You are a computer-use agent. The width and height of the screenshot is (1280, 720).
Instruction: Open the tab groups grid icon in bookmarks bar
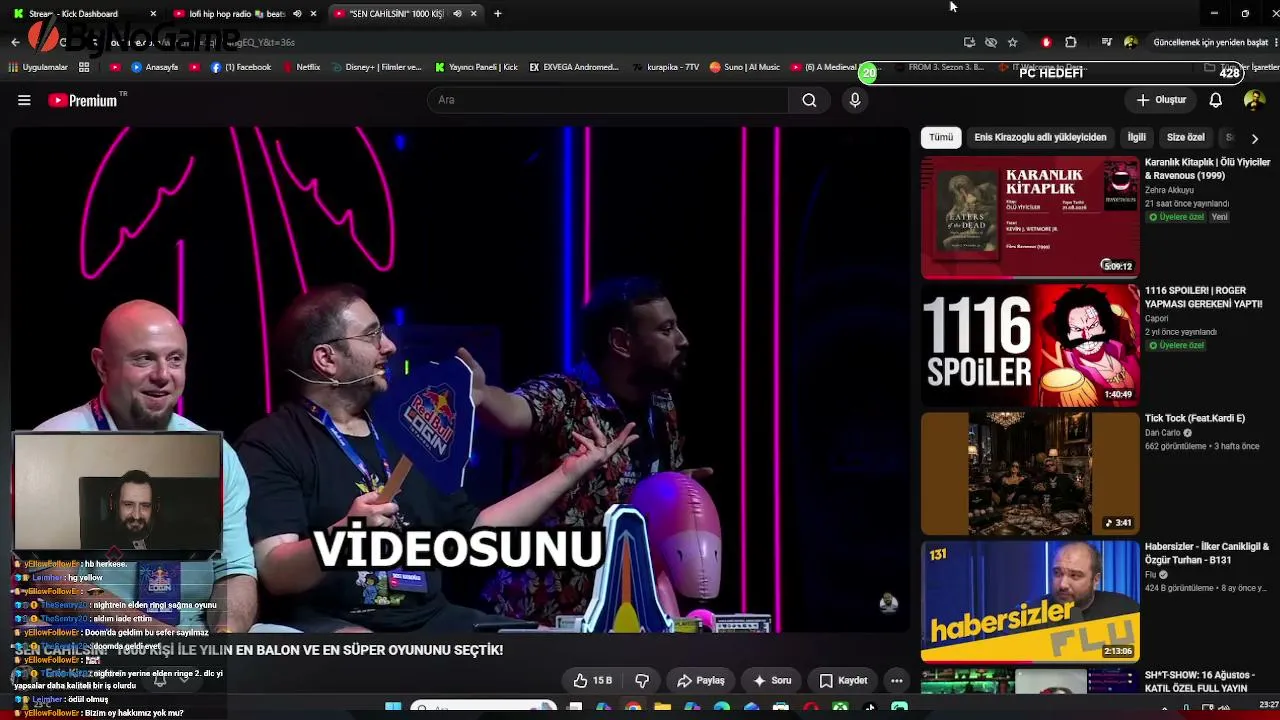(x=84, y=67)
